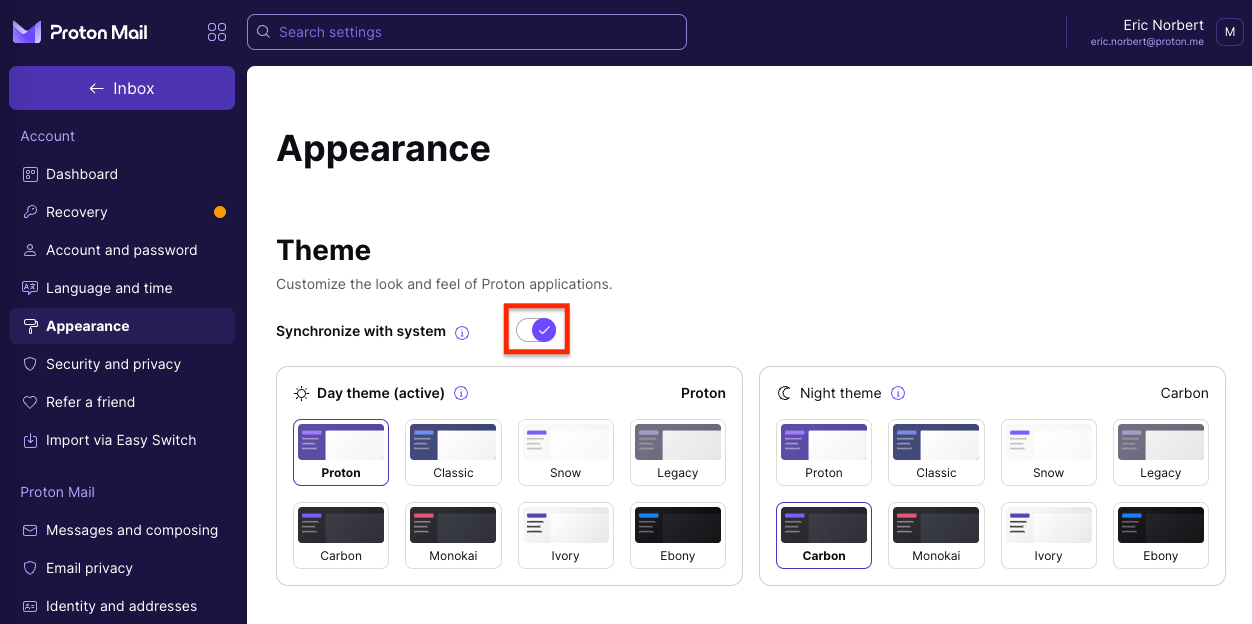Click the Dashboard sidebar icon

point(30,174)
